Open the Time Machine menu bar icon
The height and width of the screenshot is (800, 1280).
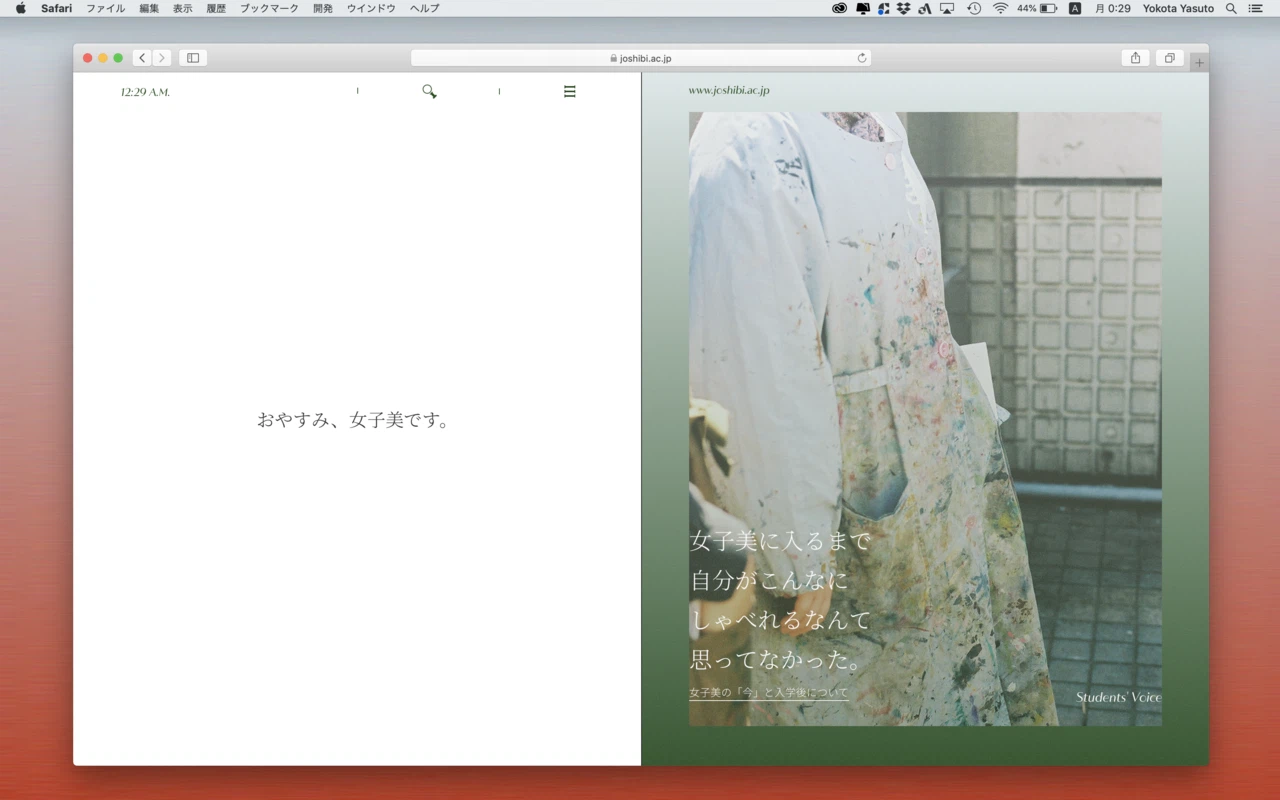972,8
